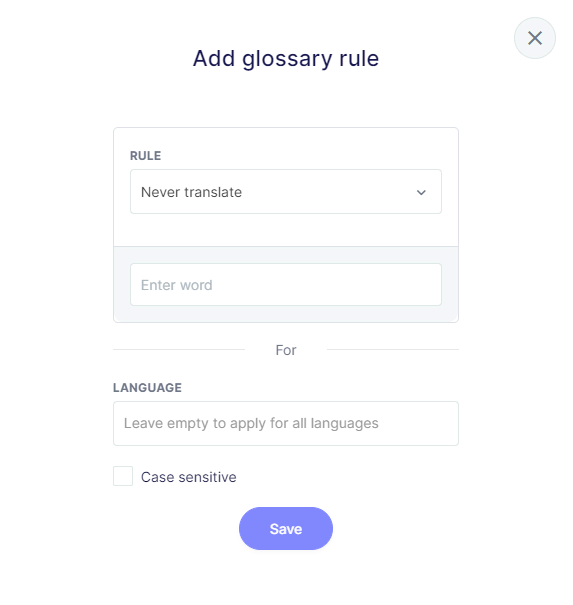
Task: Select the Never translate option text
Action: (191, 192)
